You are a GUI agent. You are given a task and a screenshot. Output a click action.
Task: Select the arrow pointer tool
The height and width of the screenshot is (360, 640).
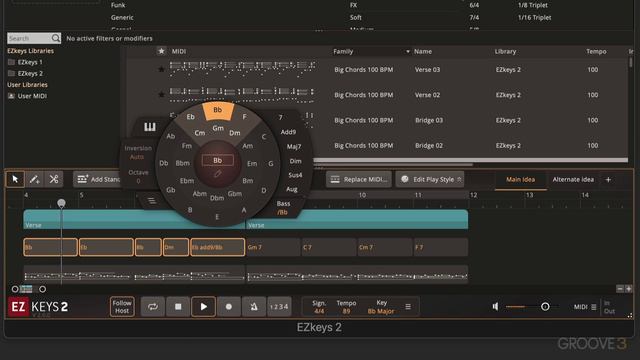pos(15,179)
